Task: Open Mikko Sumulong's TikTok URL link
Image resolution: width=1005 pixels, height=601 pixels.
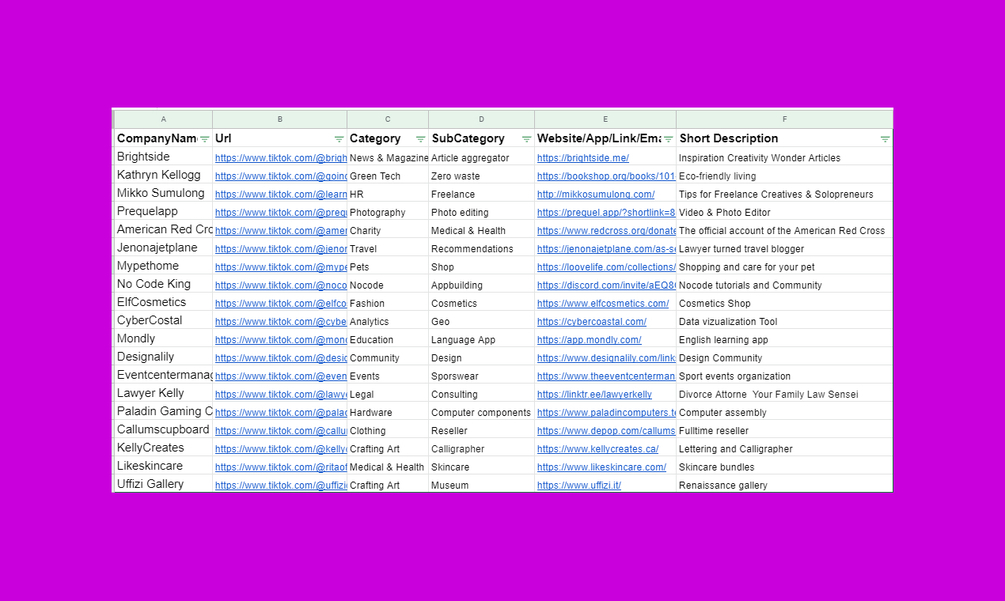Action: click(281, 194)
